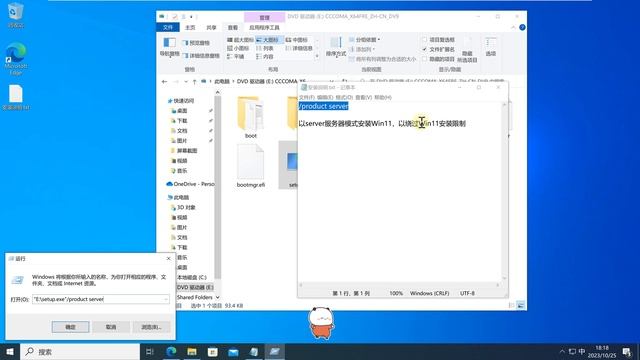Choose large icons (大图标) layout
The height and width of the screenshot is (360, 640).
click(x=268, y=40)
